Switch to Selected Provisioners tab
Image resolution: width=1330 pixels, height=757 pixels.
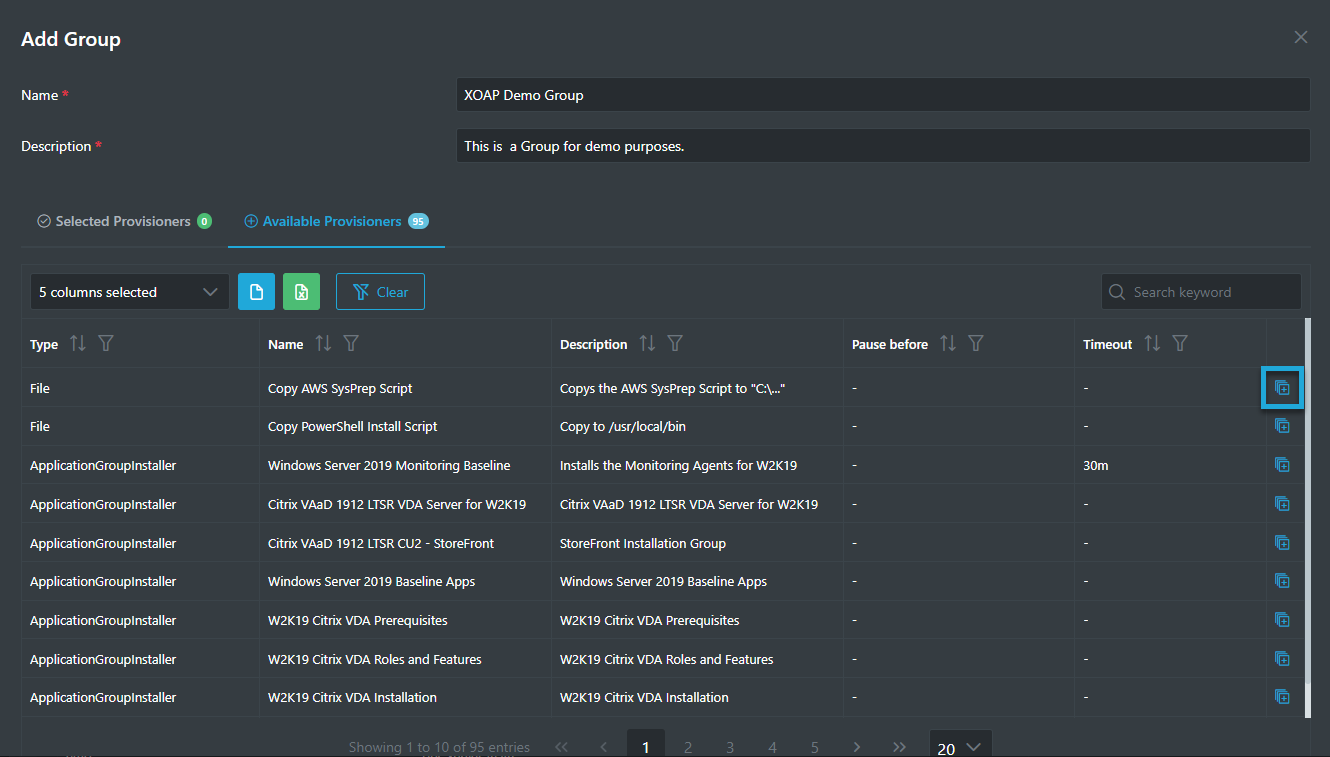pyautogui.click(x=124, y=221)
